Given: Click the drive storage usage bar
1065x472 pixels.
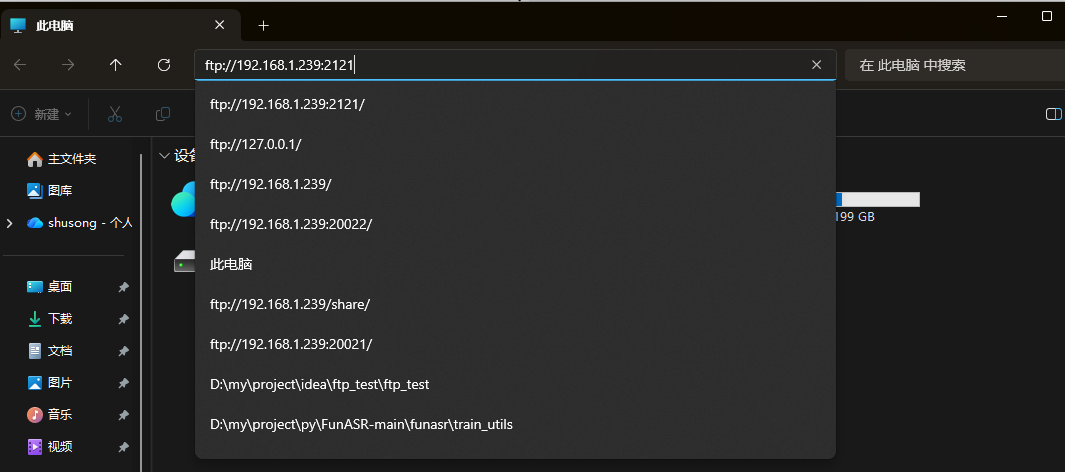Looking at the screenshot, I should tap(877, 200).
